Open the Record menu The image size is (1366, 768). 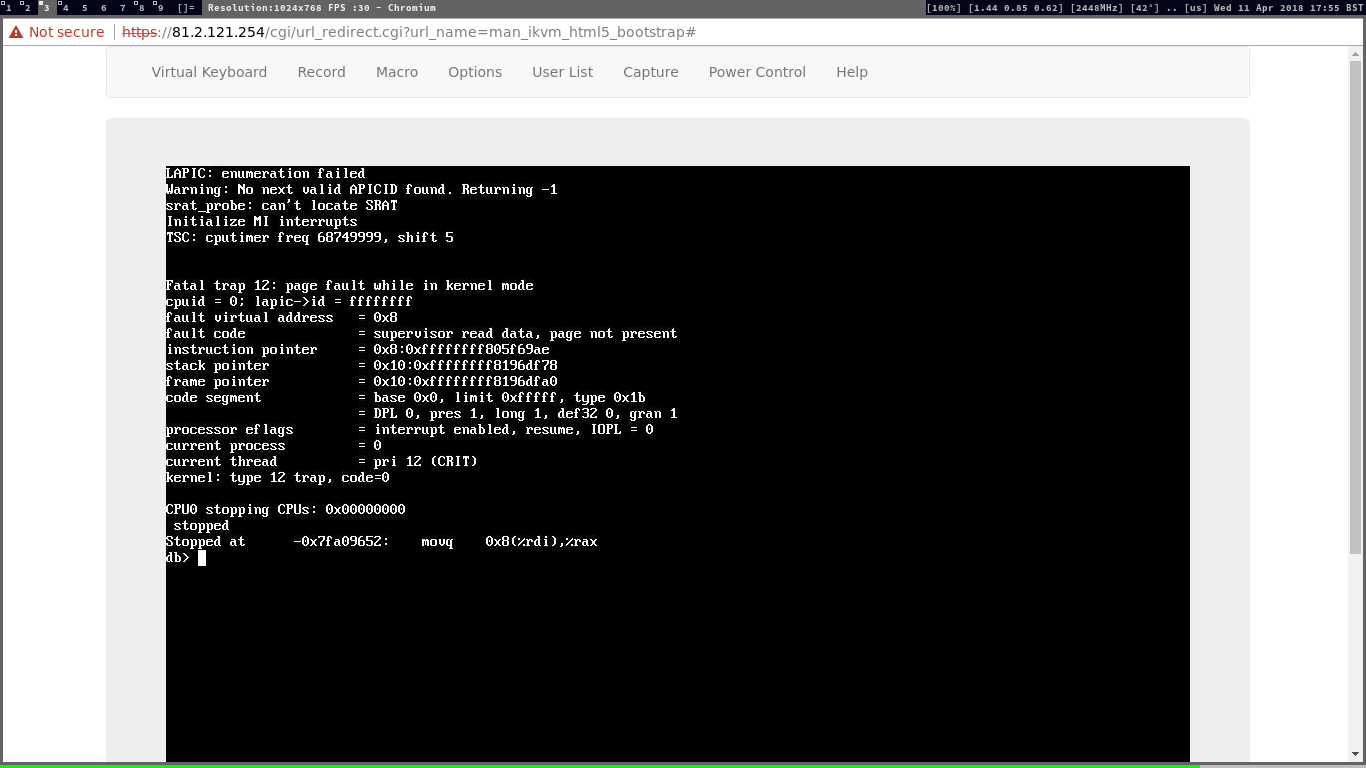[x=321, y=72]
